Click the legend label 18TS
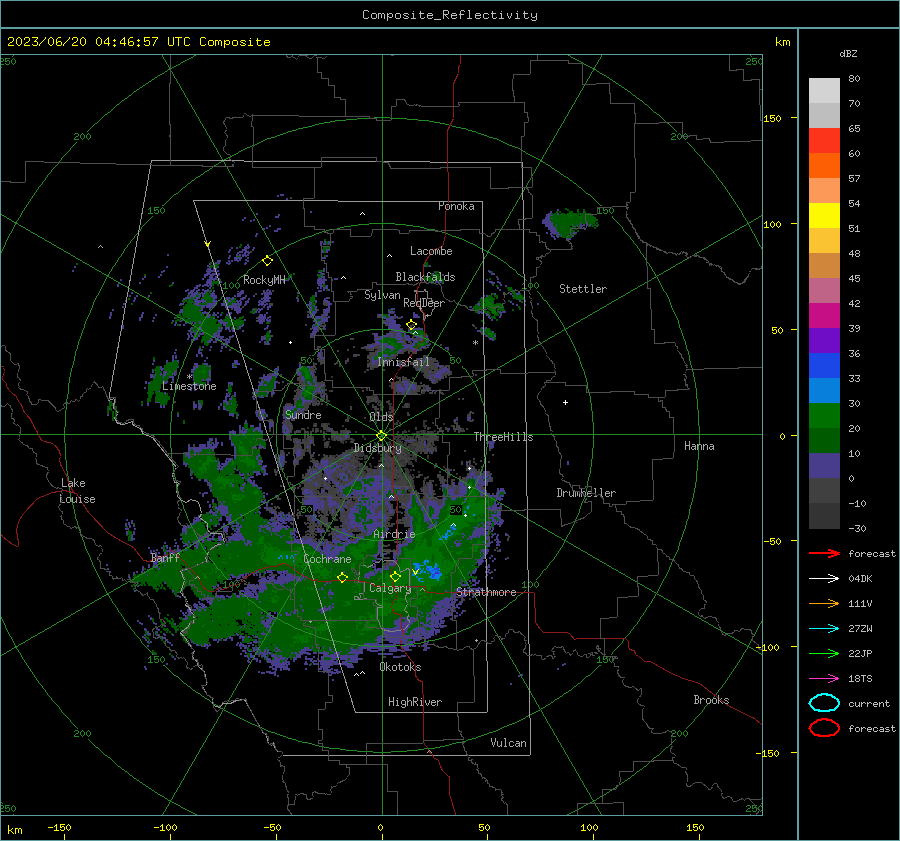The image size is (900, 841). [860, 679]
